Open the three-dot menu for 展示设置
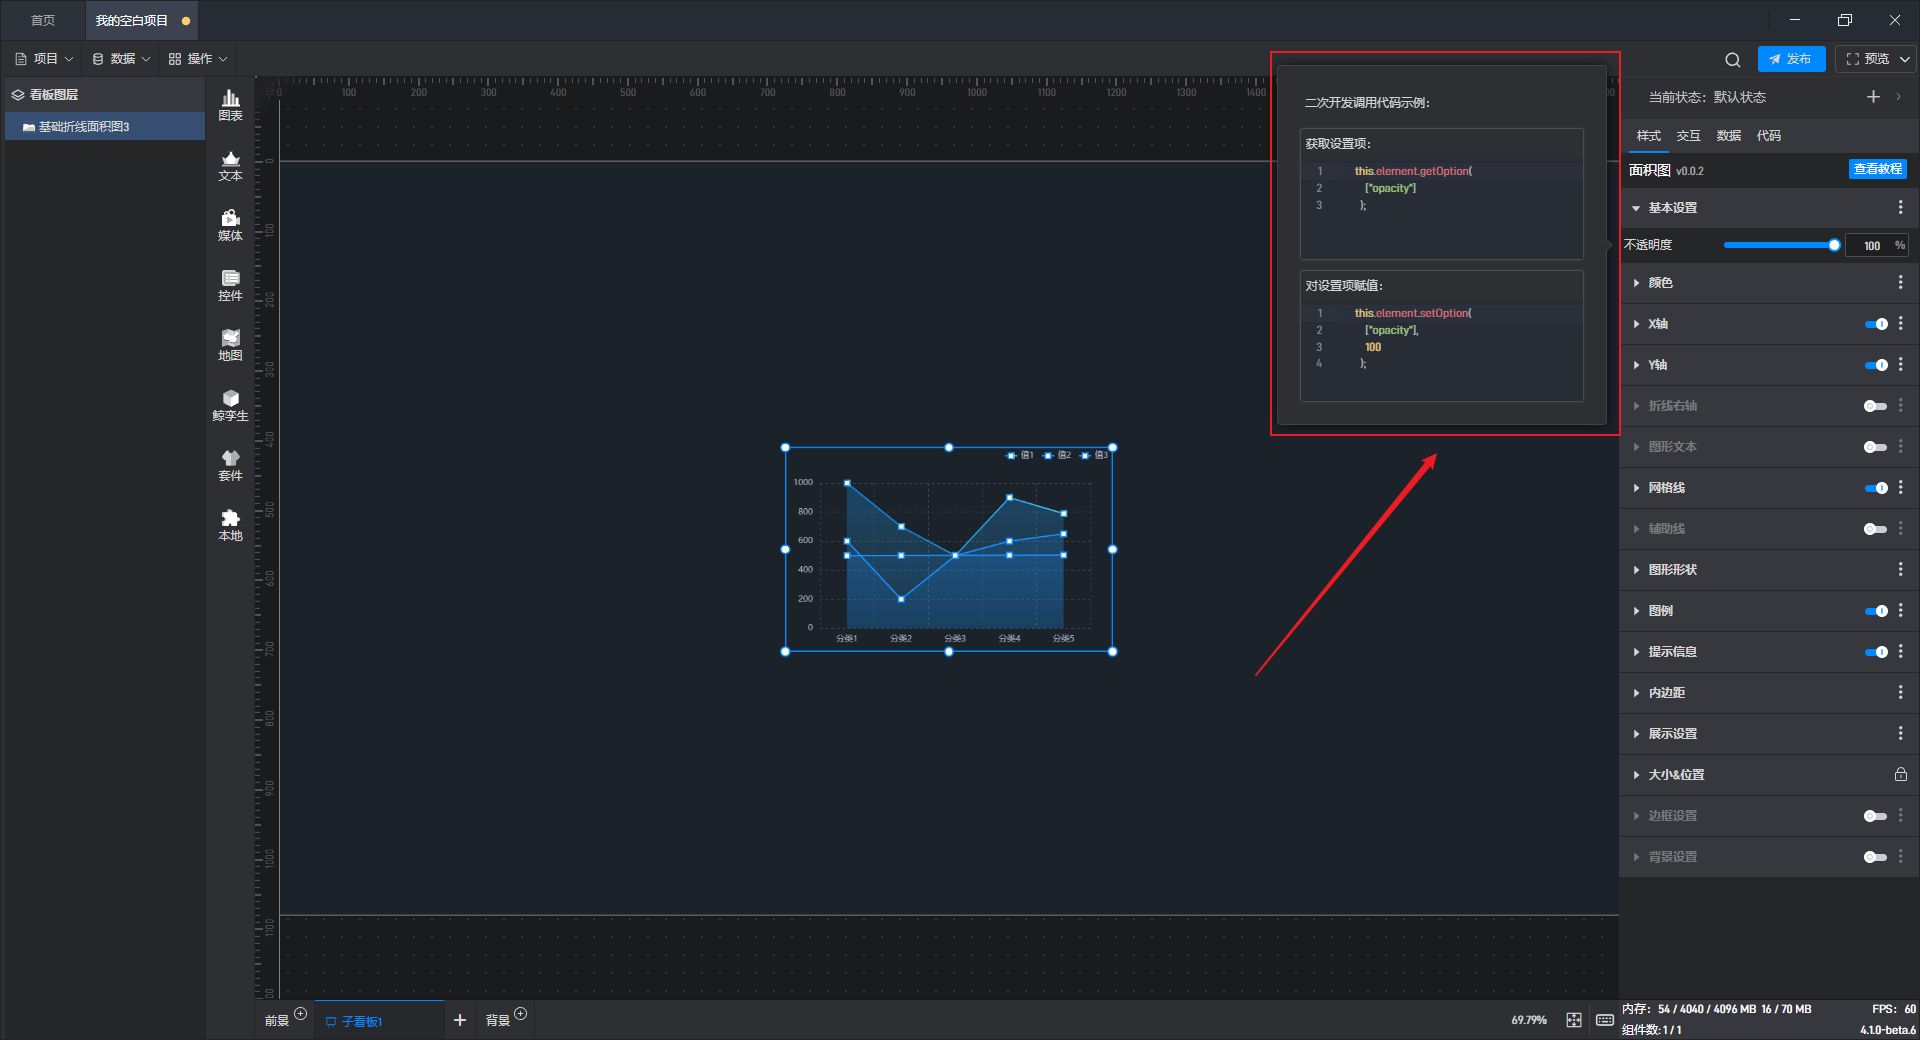1920x1040 pixels. pyautogui.click(x=1900, y=733)
